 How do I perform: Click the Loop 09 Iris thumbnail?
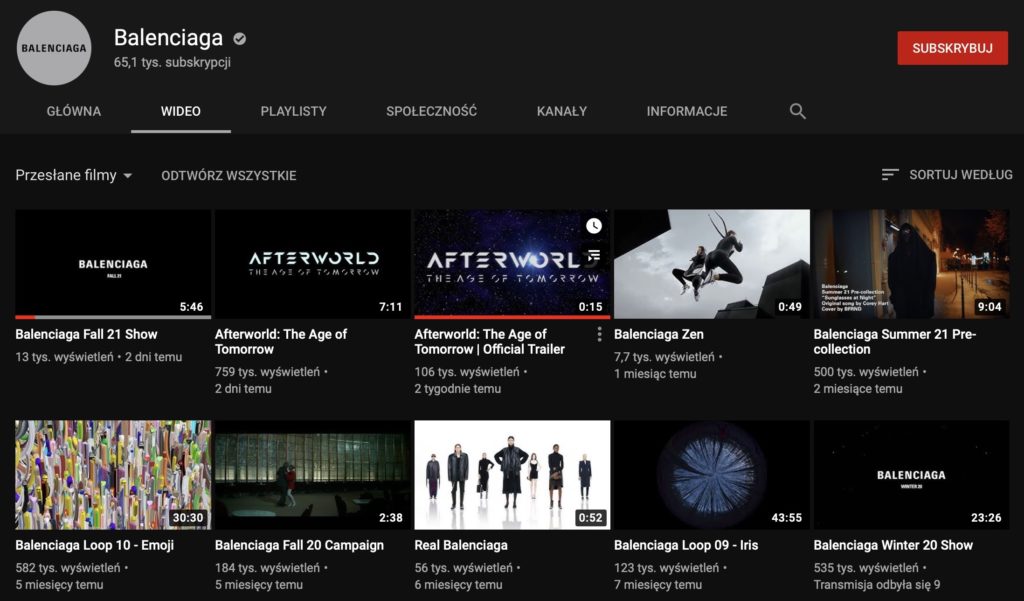[x=712, y=475]
